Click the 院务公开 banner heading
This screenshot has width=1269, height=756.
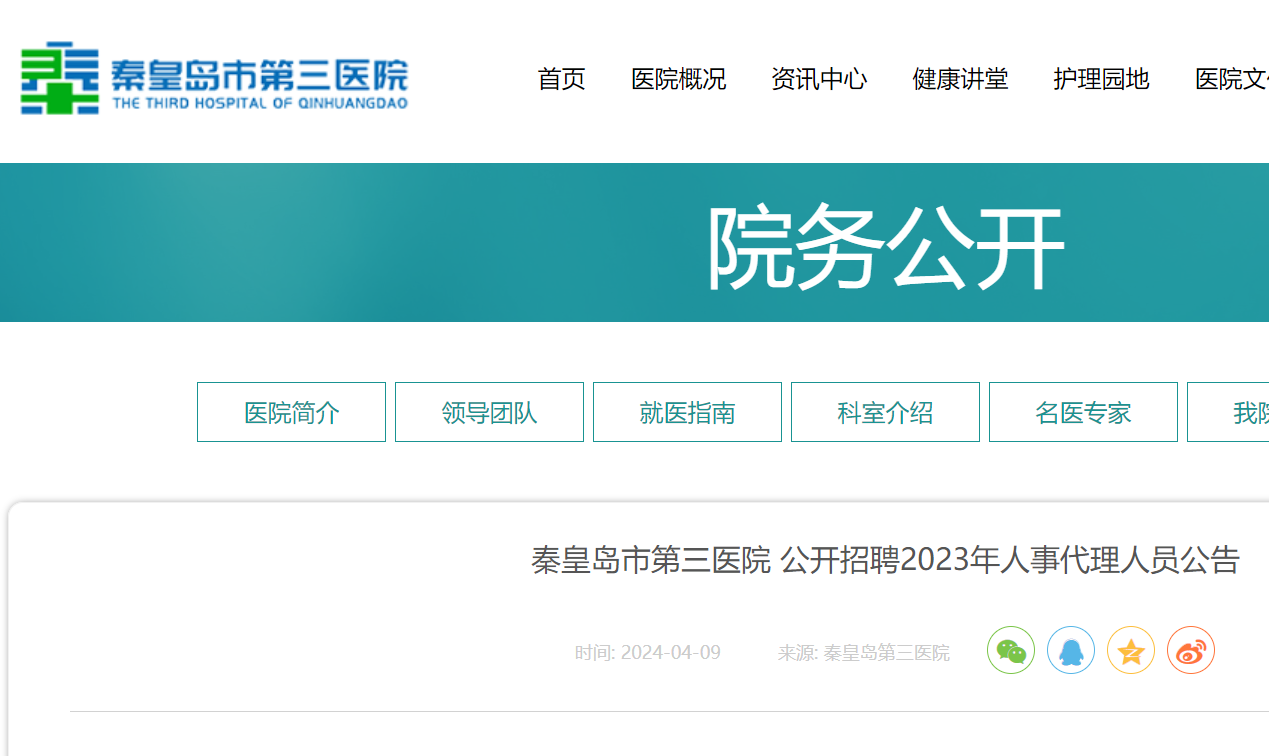885,247
